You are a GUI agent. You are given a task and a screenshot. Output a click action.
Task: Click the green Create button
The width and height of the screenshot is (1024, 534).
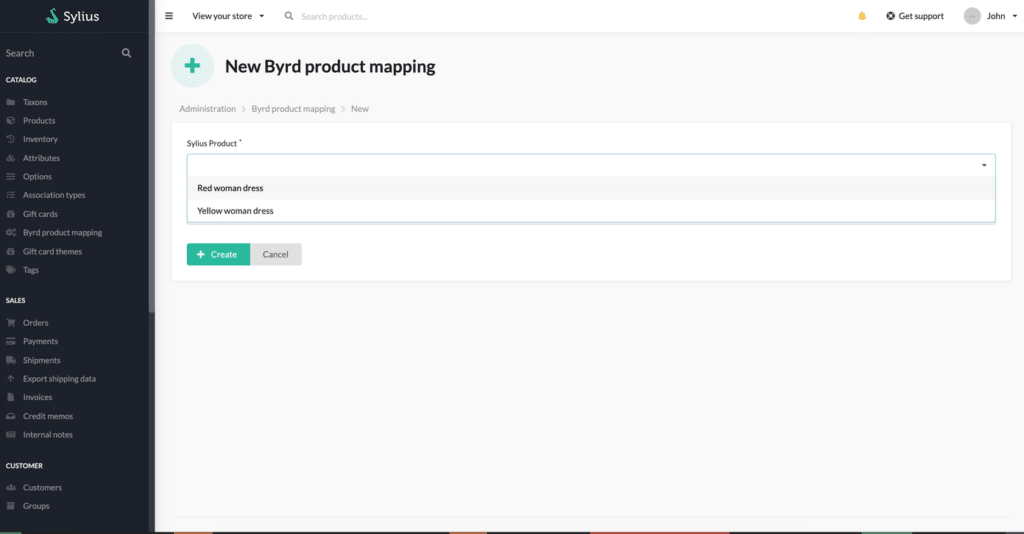[x=218, y=254]
